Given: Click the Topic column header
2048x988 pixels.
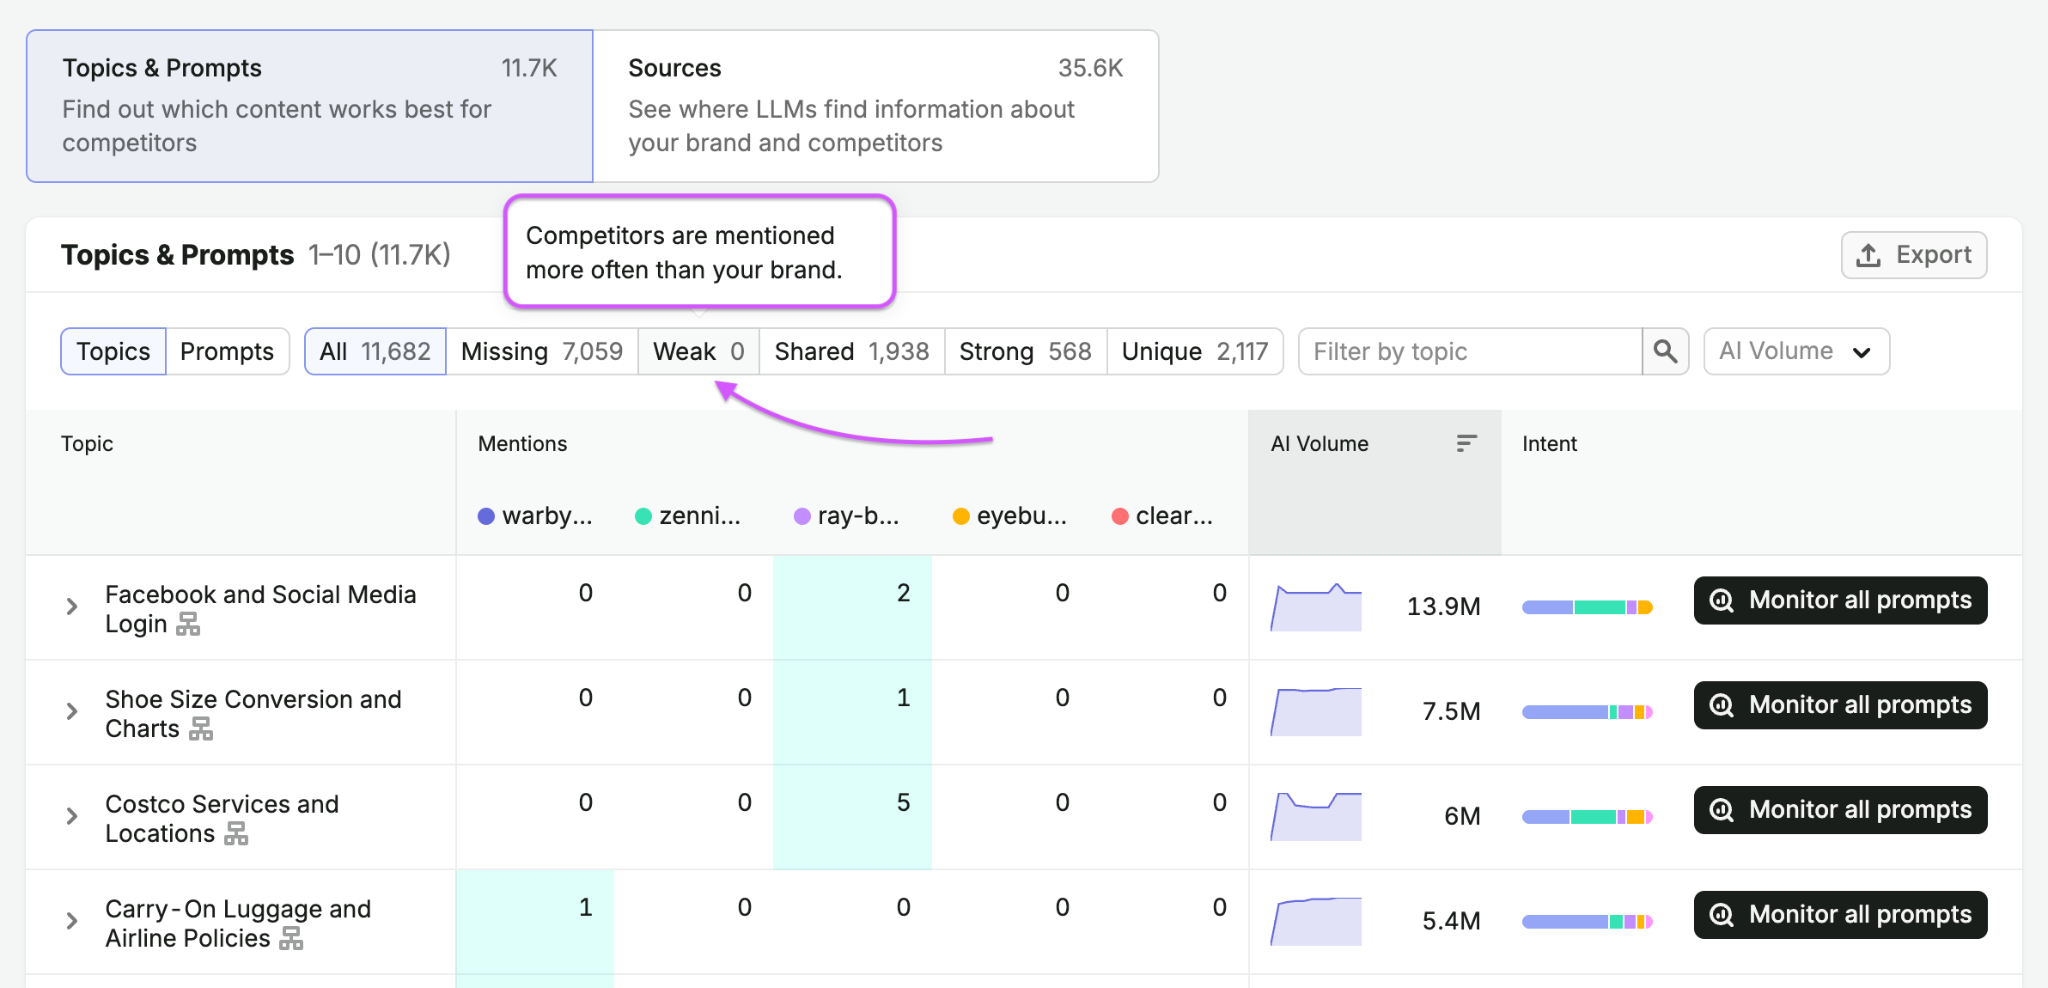Looking at the screenshot, I should 87,443.
